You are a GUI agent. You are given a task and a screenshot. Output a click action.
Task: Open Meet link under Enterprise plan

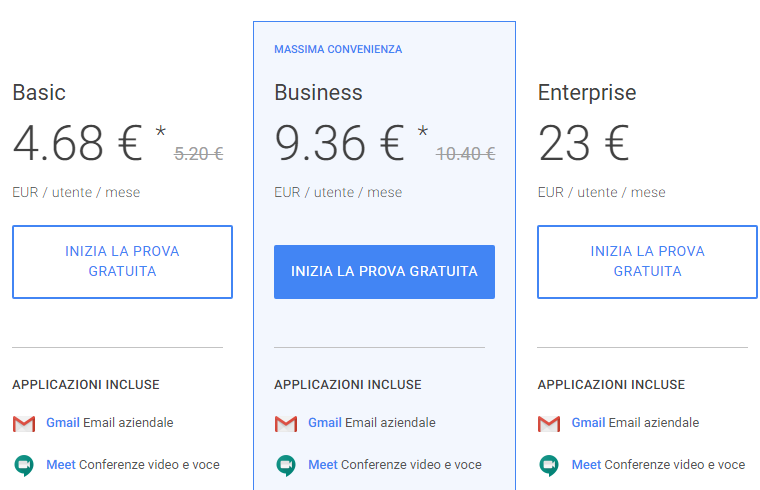[586, 465]
